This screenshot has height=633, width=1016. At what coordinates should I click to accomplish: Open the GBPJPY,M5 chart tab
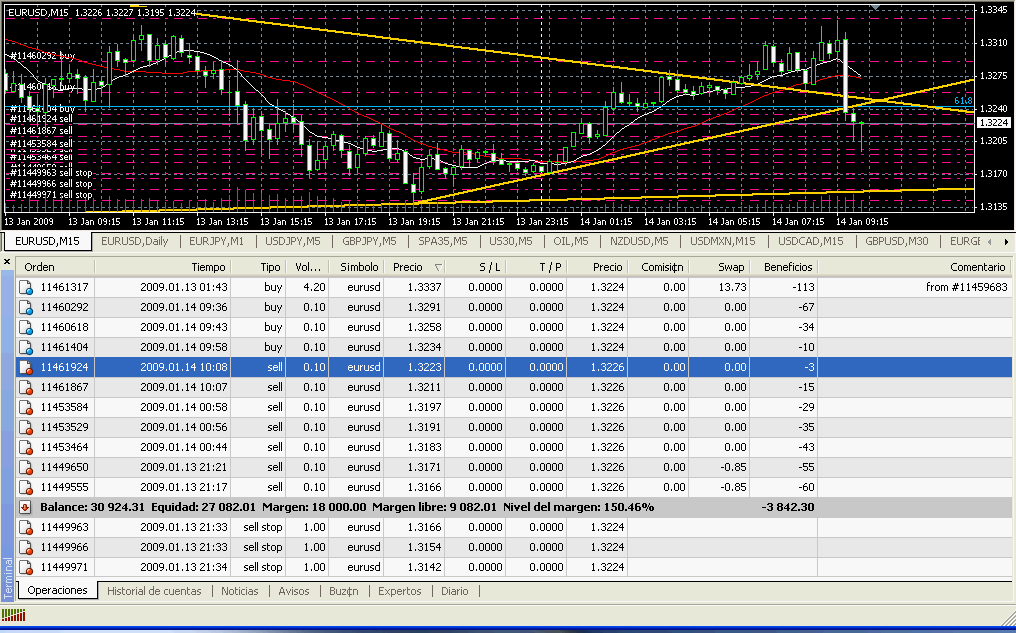pyautogui.click(x=369, y=241)
